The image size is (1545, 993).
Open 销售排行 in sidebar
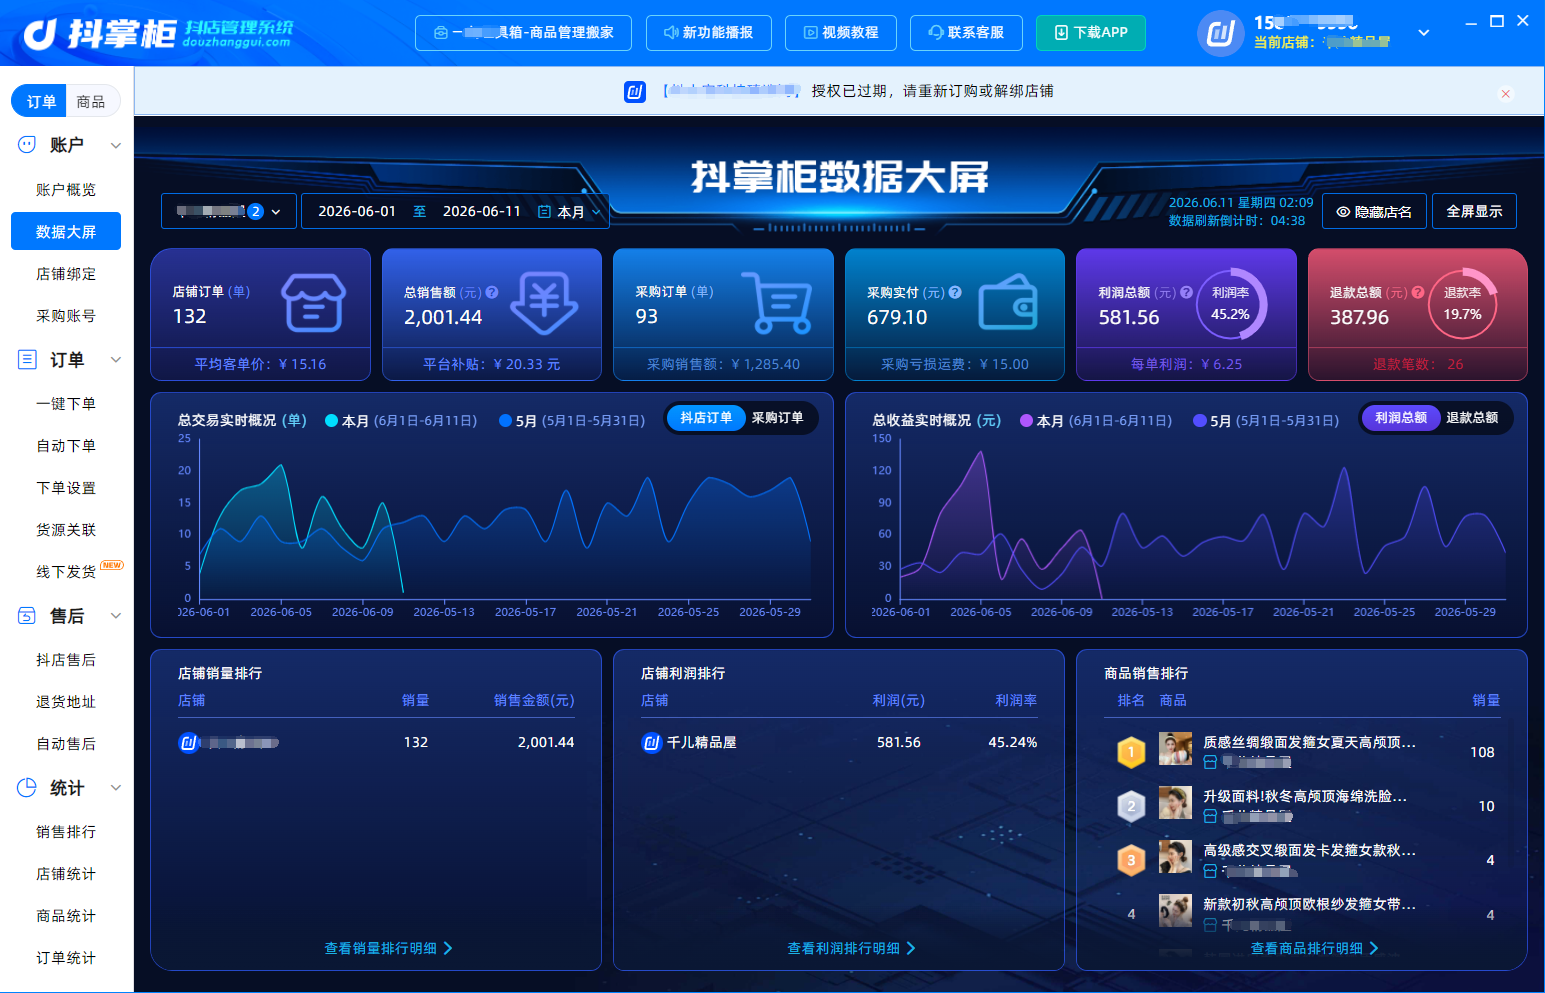click(66, 832)
